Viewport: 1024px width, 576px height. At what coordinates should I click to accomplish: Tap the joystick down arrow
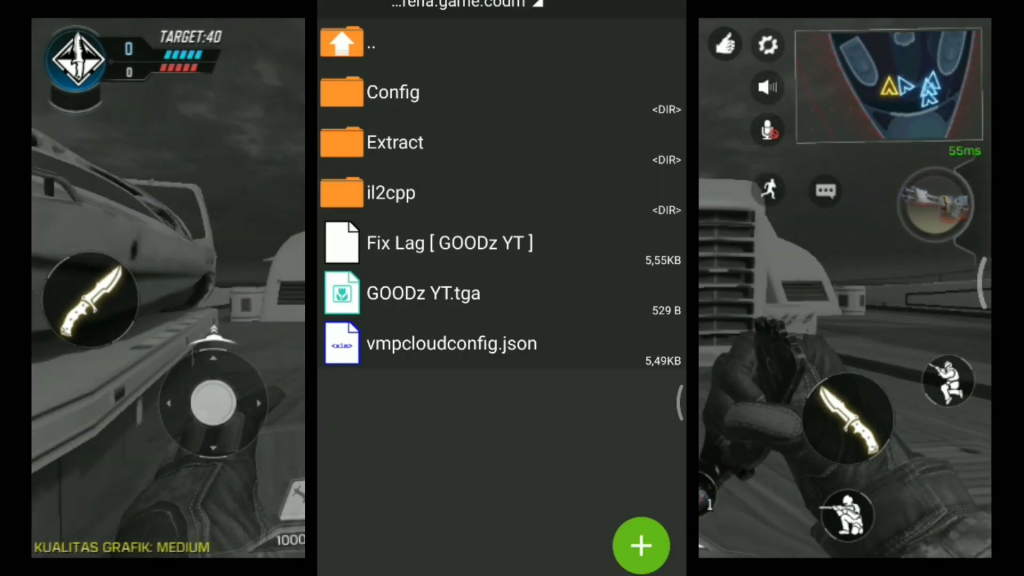(x=213, y=448)
